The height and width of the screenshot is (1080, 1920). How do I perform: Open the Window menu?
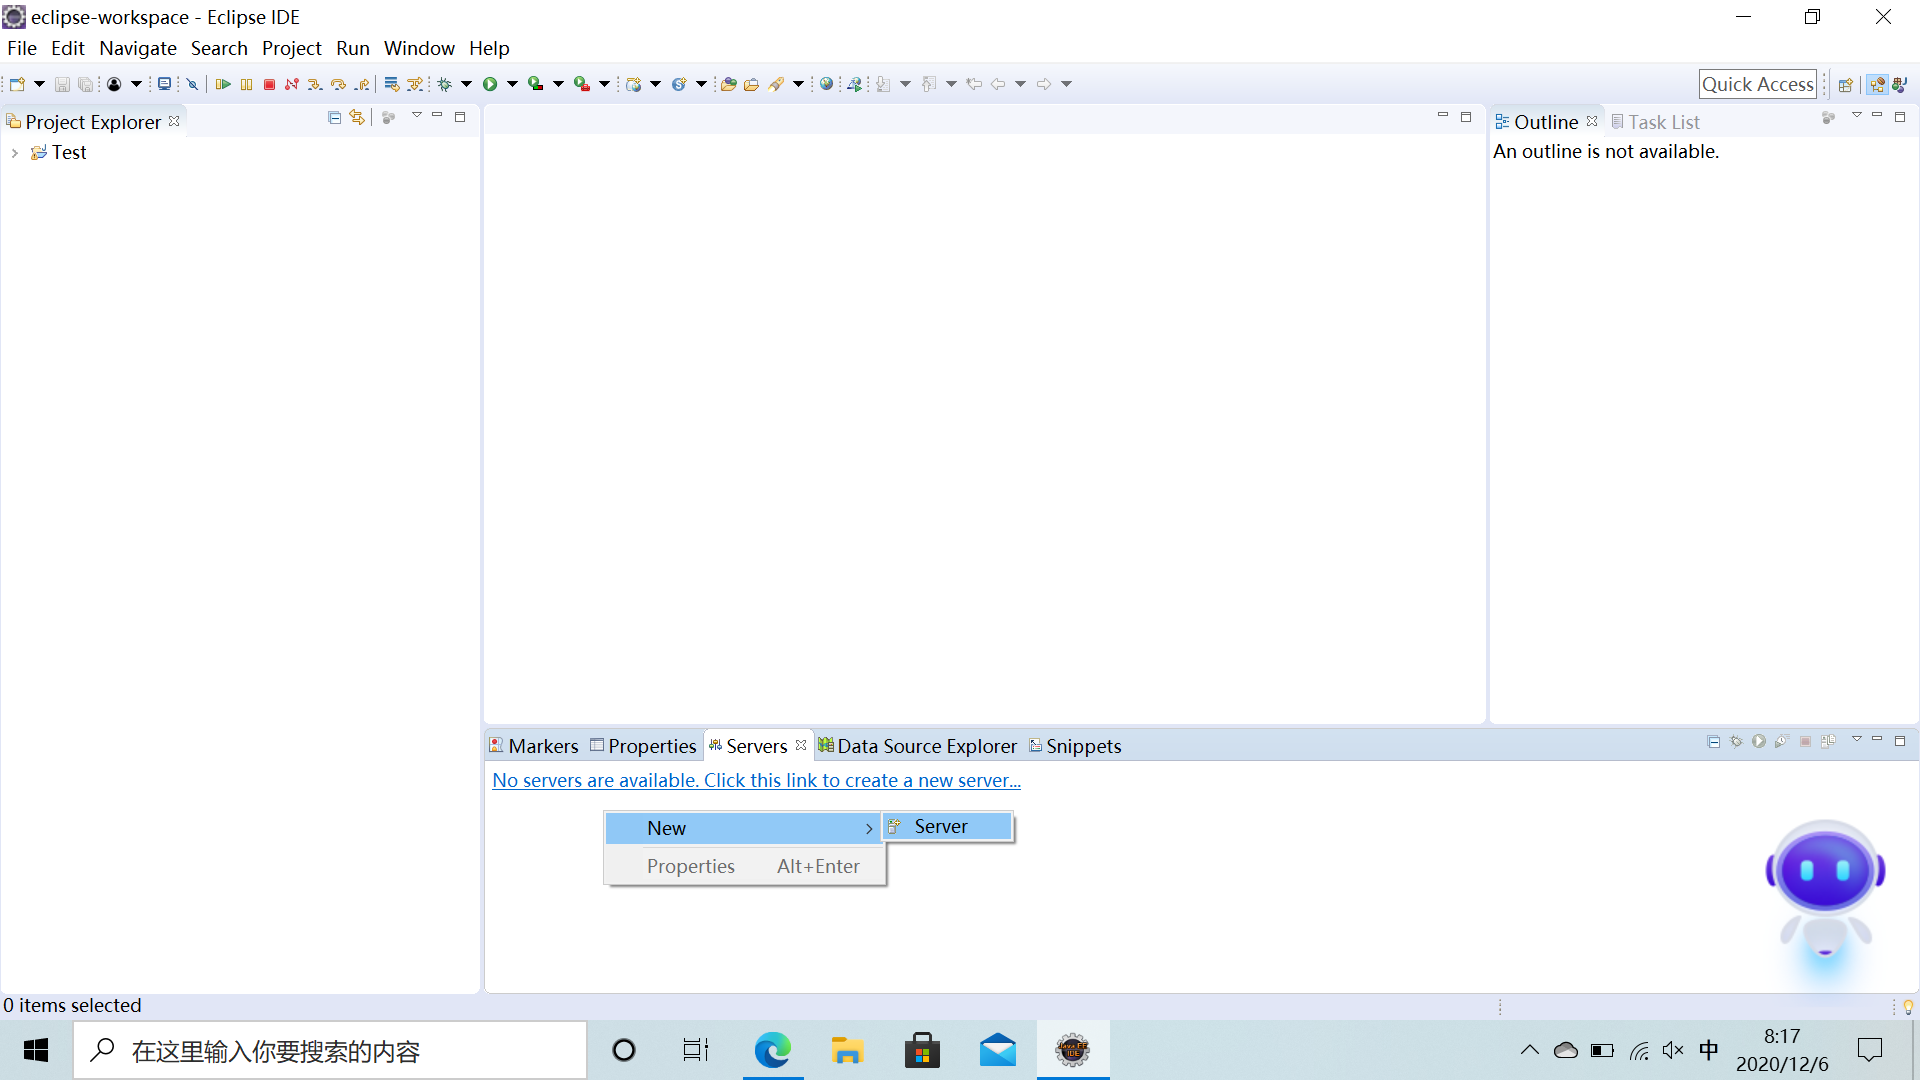418,48
